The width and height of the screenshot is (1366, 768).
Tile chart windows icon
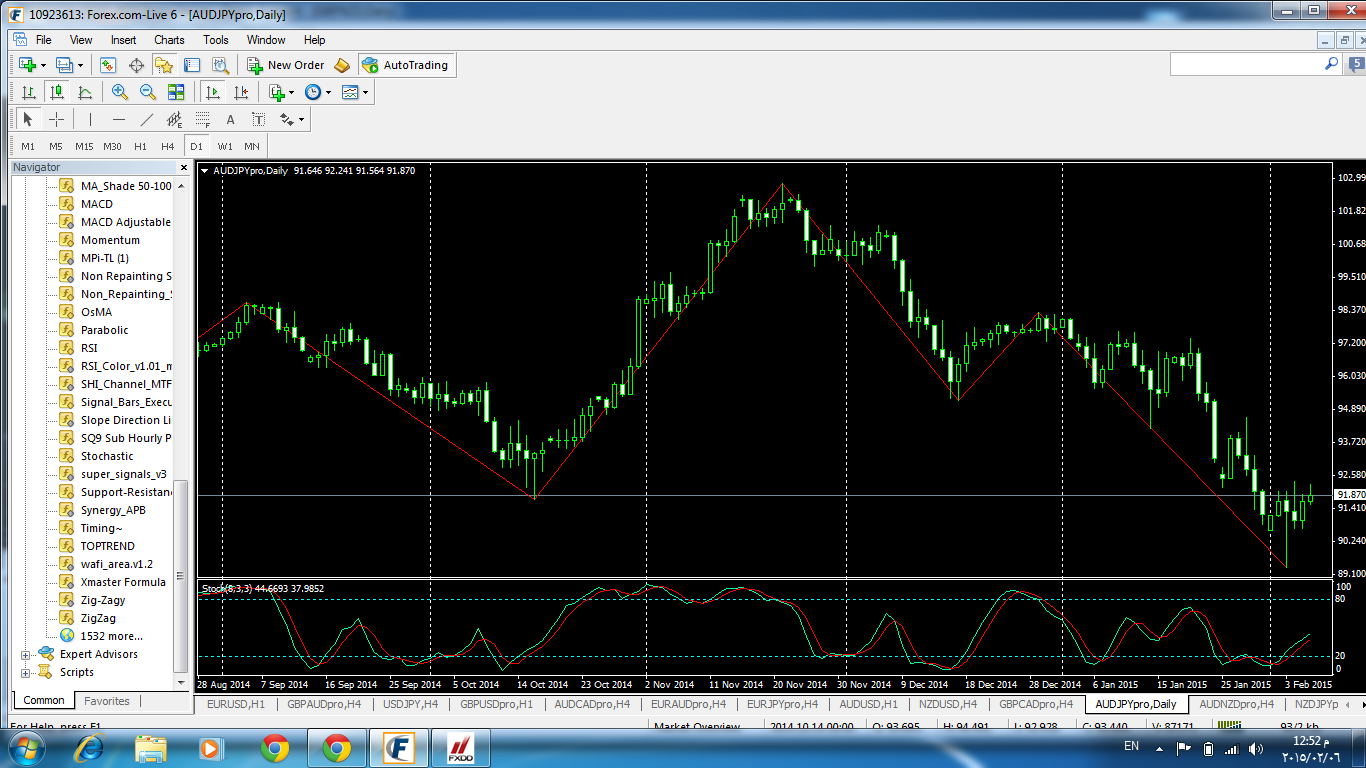[176, 92]
